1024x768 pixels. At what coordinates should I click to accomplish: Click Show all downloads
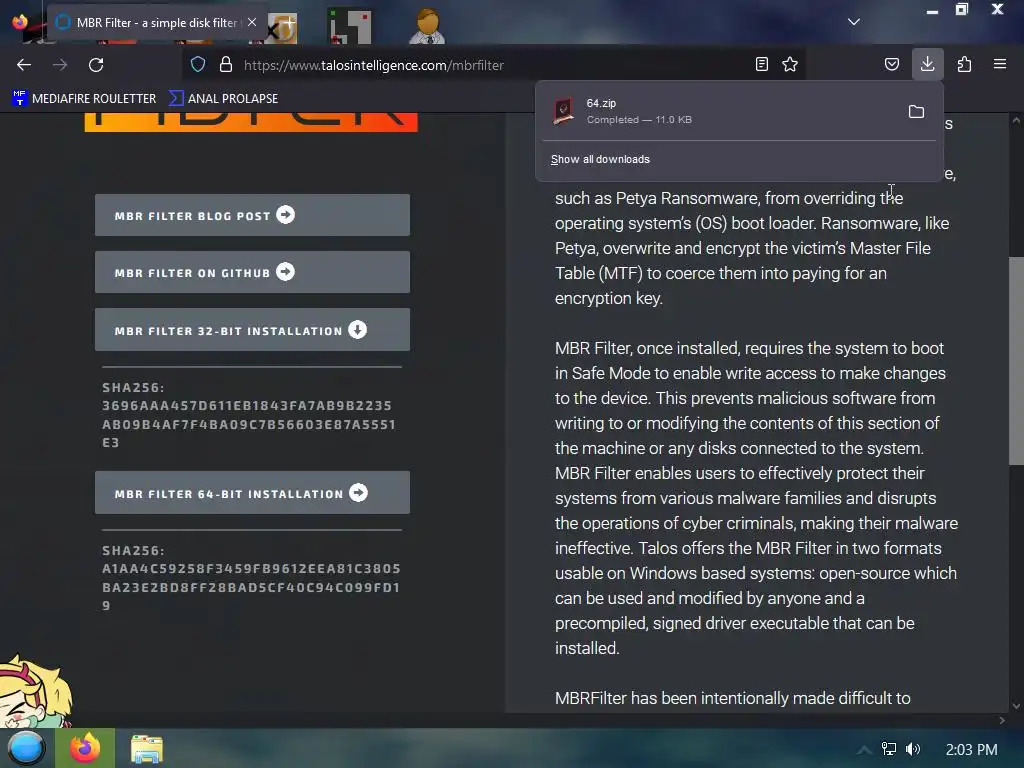[600, 159]
